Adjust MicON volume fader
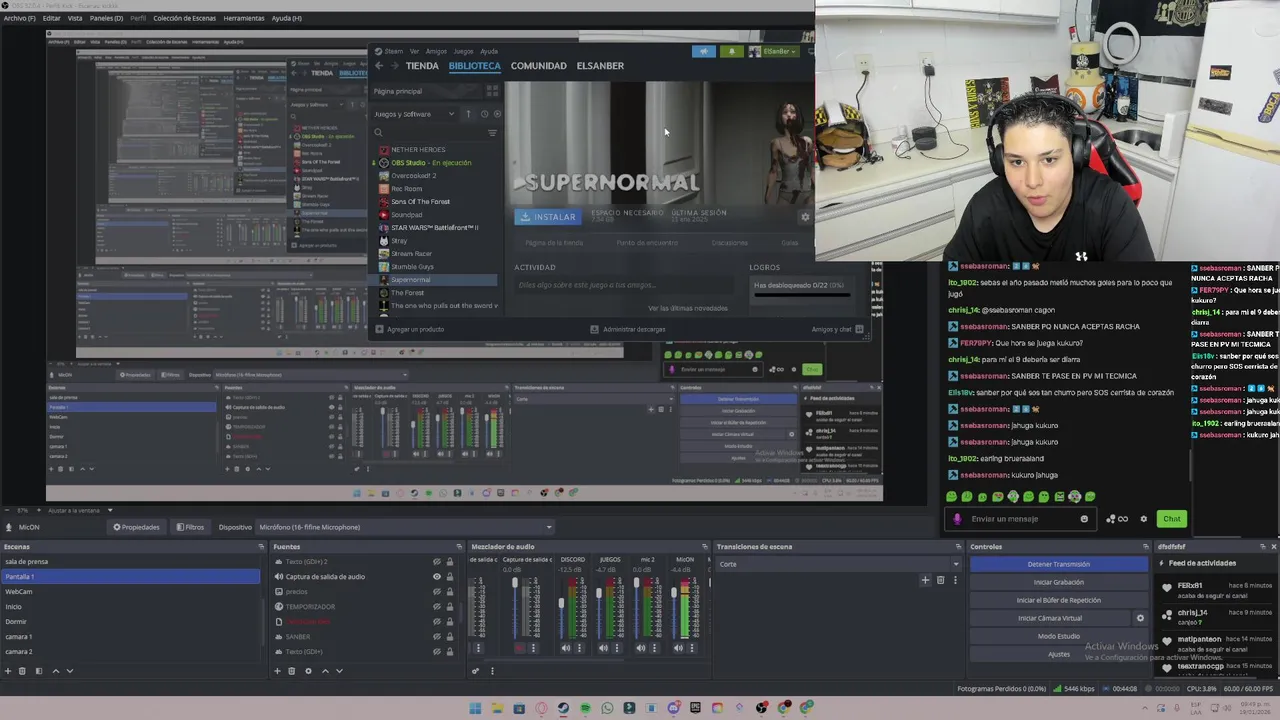 point(674,592)
